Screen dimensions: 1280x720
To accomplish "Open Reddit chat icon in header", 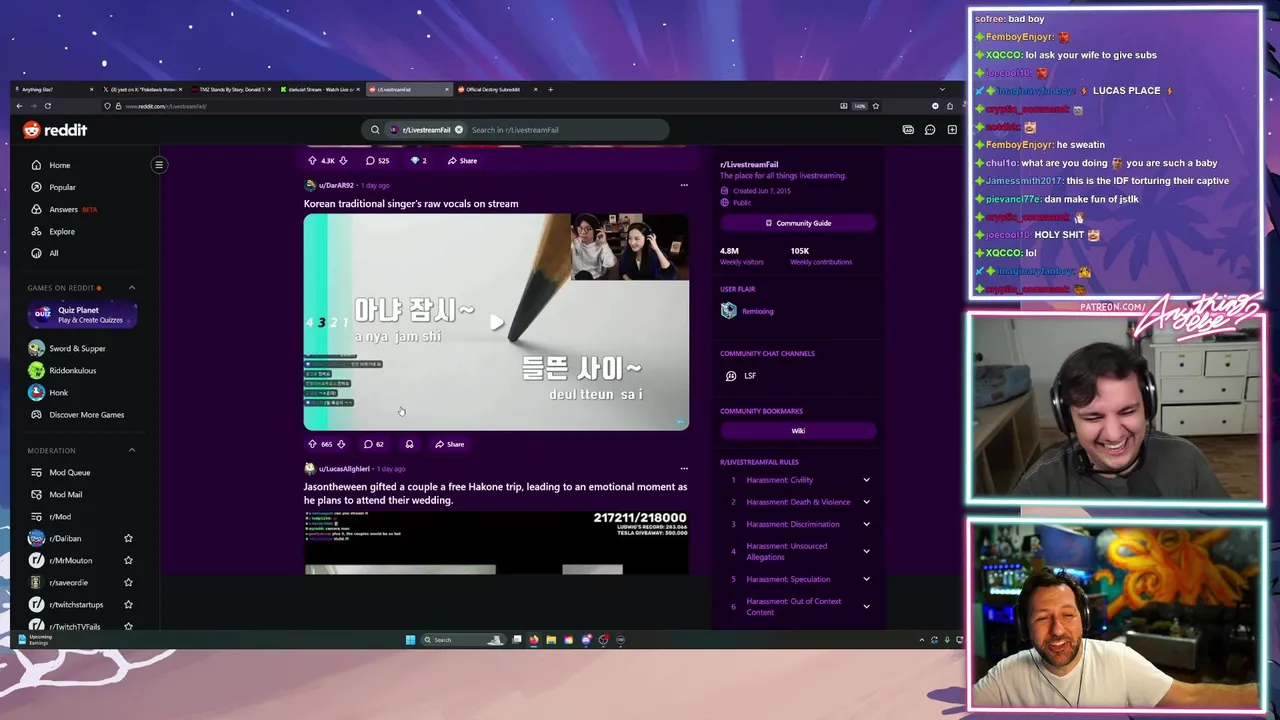I will click(x=930, y=130).
